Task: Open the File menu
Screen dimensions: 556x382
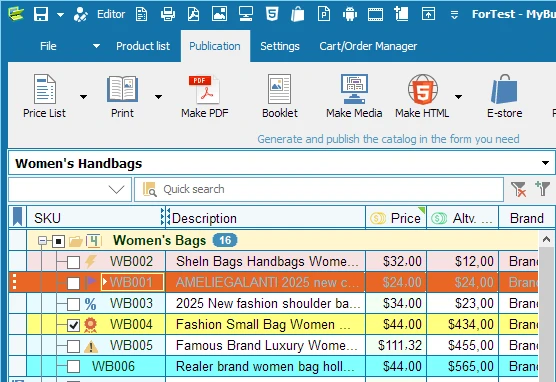Action: click(x=48, y=46)
